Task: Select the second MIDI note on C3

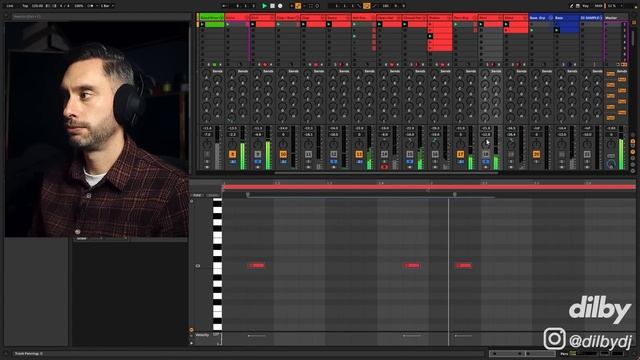Action: point(411,265)
